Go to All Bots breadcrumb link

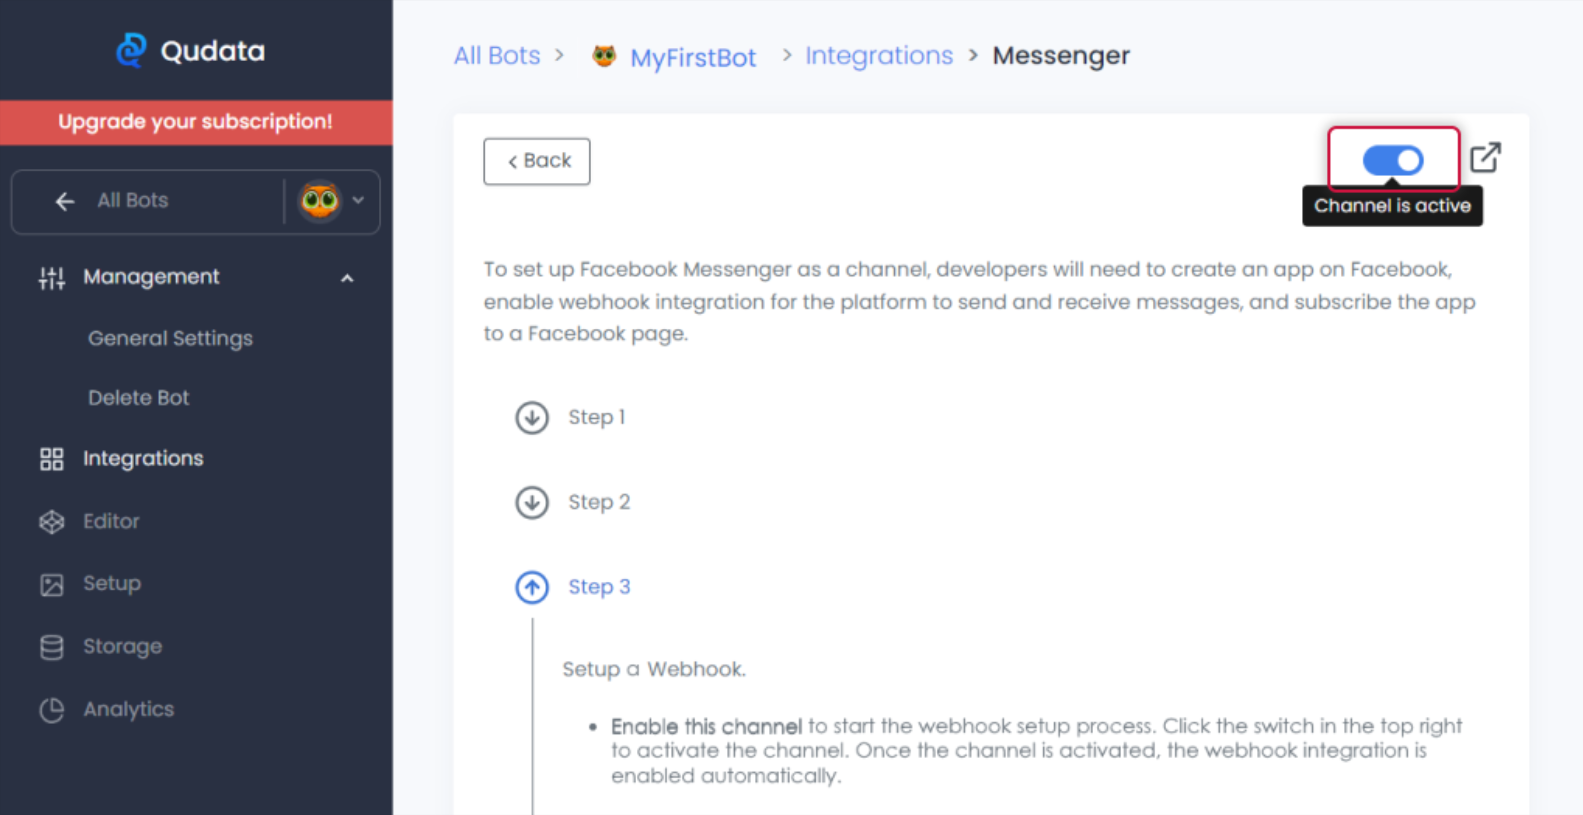(497, 56)
